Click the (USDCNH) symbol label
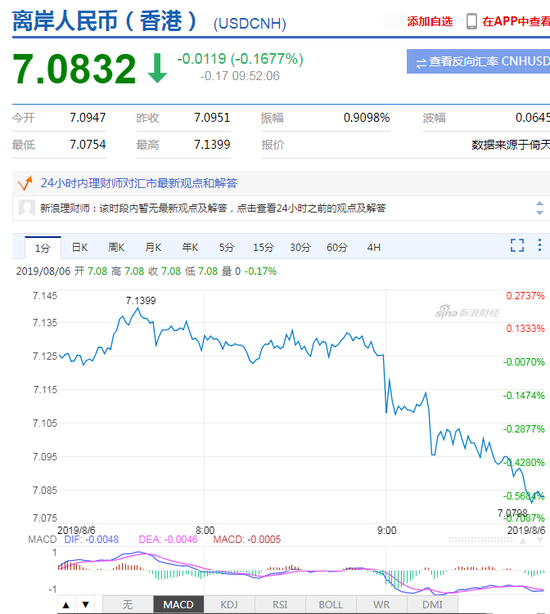Image resolution: width=550 pixels, height=614 pixels. click(x=250, y=23)
